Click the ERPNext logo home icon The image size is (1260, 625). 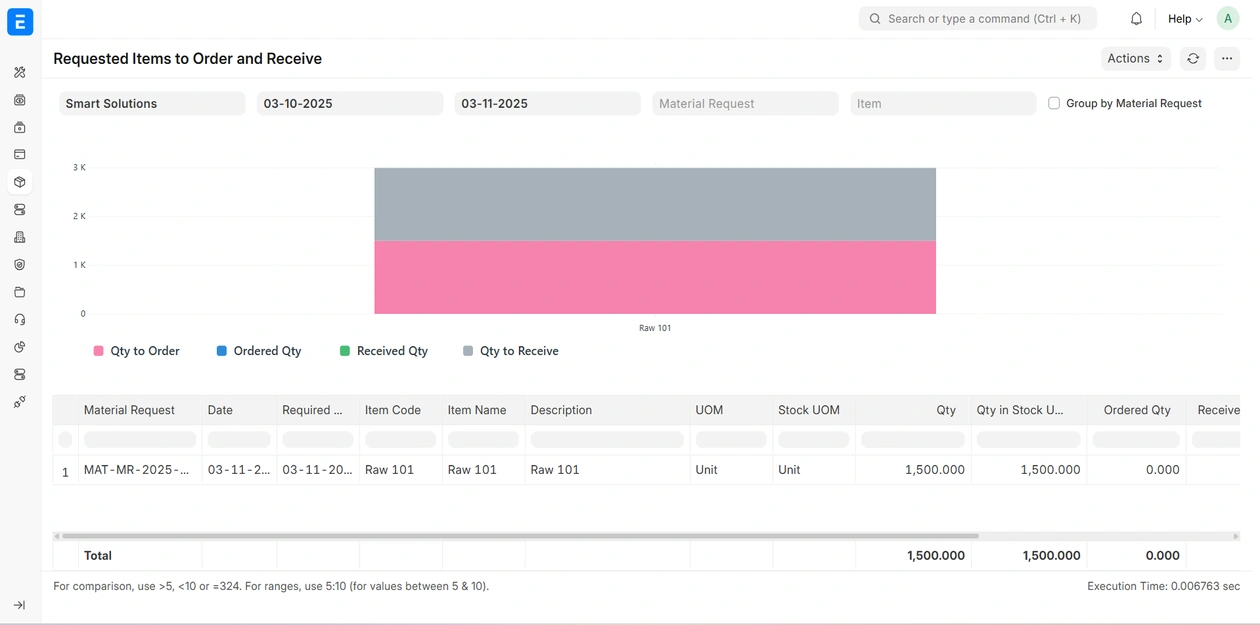(x=20, y=21)
